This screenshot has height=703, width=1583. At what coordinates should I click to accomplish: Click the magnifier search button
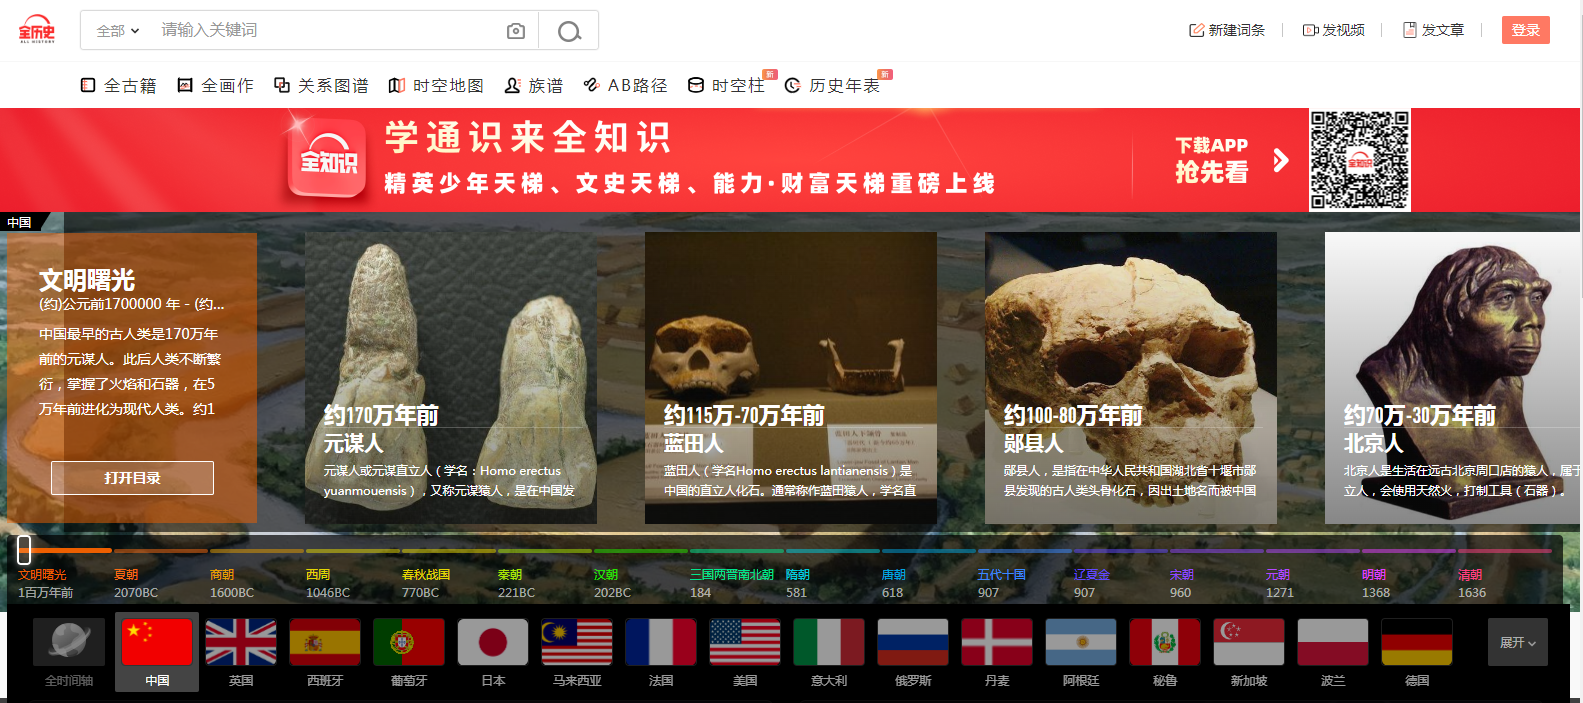coord(569,31)
